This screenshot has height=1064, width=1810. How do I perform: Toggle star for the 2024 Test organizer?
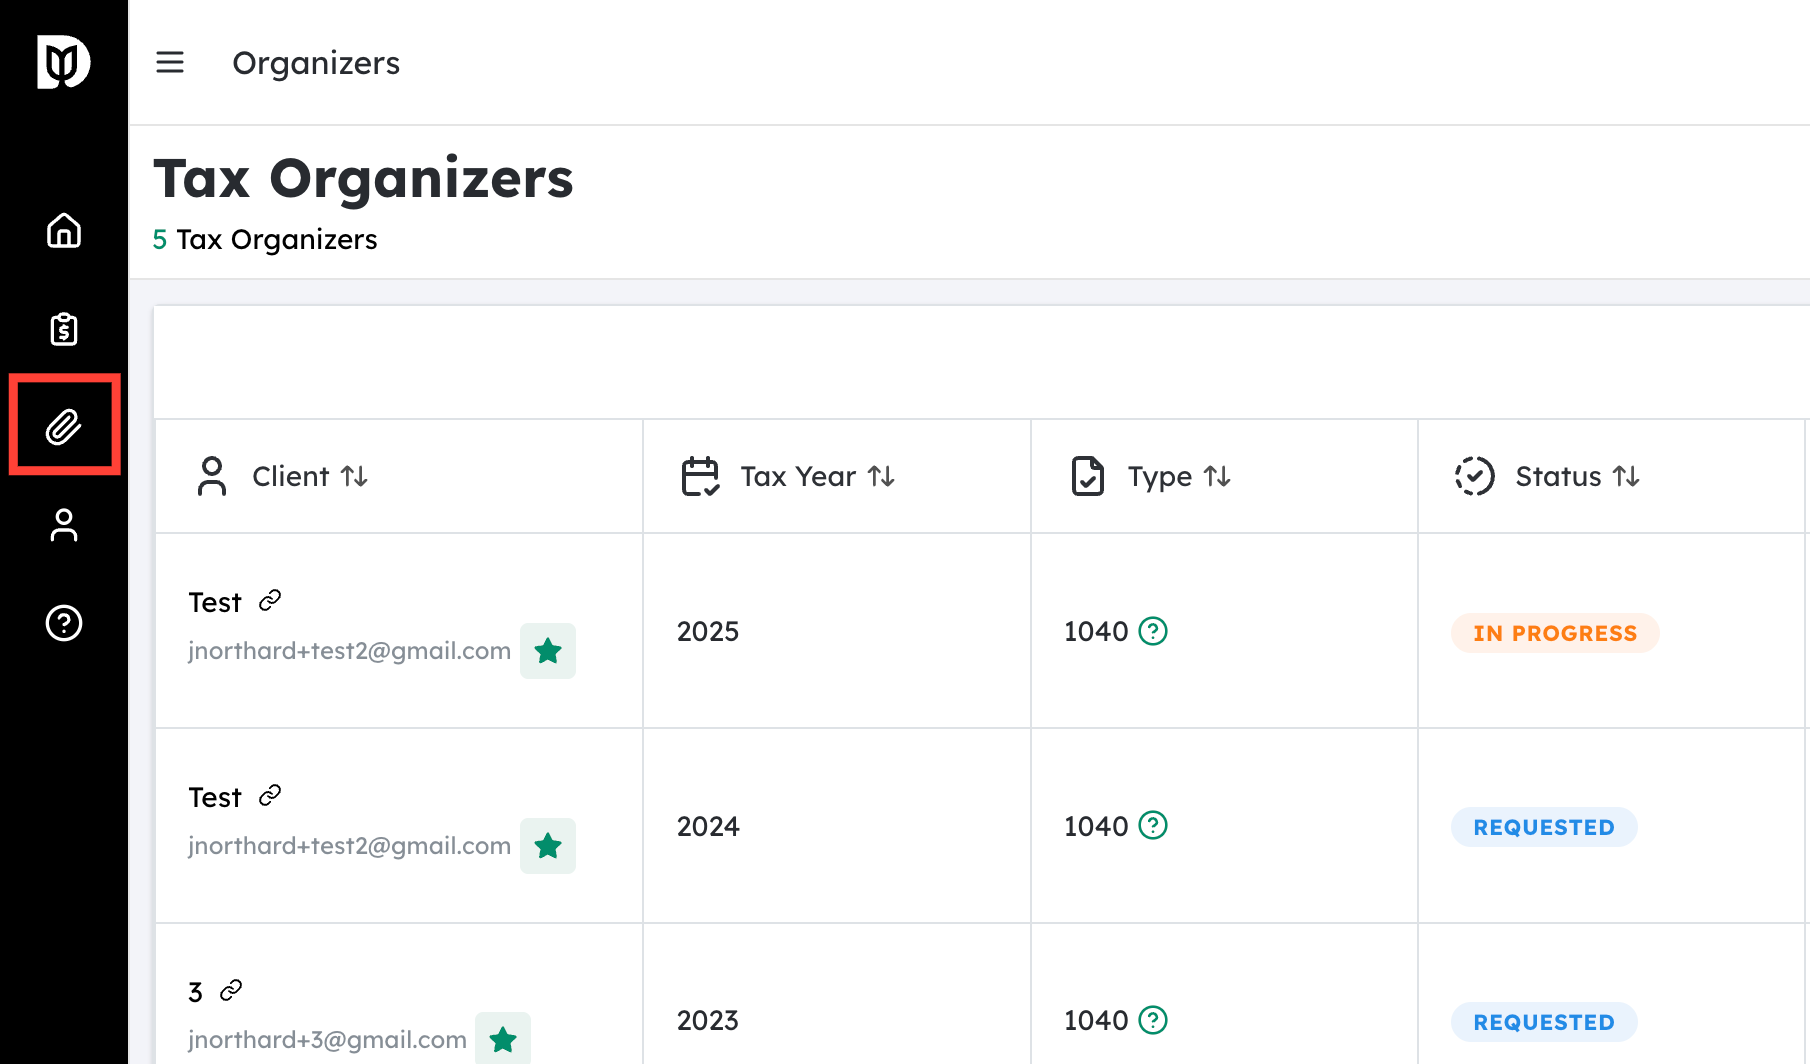coord(548,847)
